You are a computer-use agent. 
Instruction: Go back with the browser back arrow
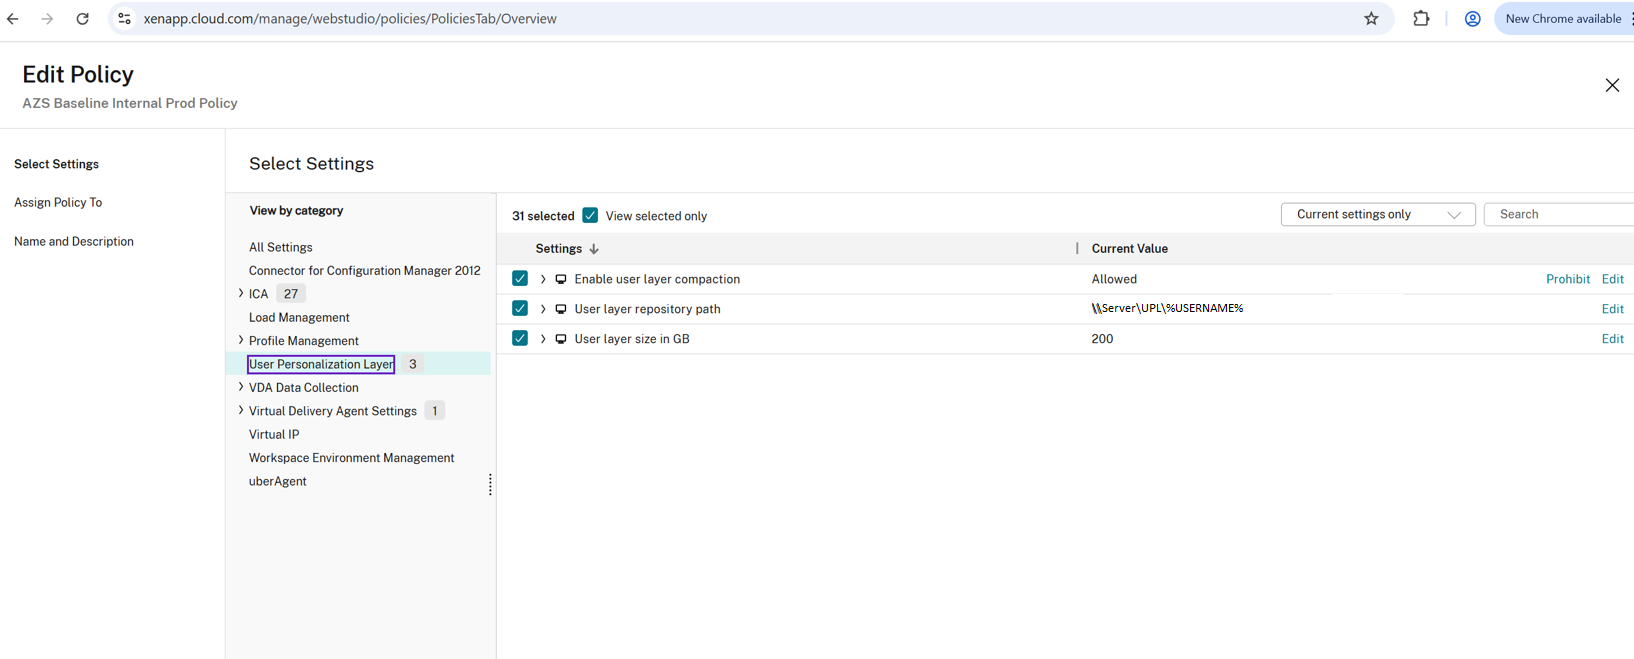13,18
